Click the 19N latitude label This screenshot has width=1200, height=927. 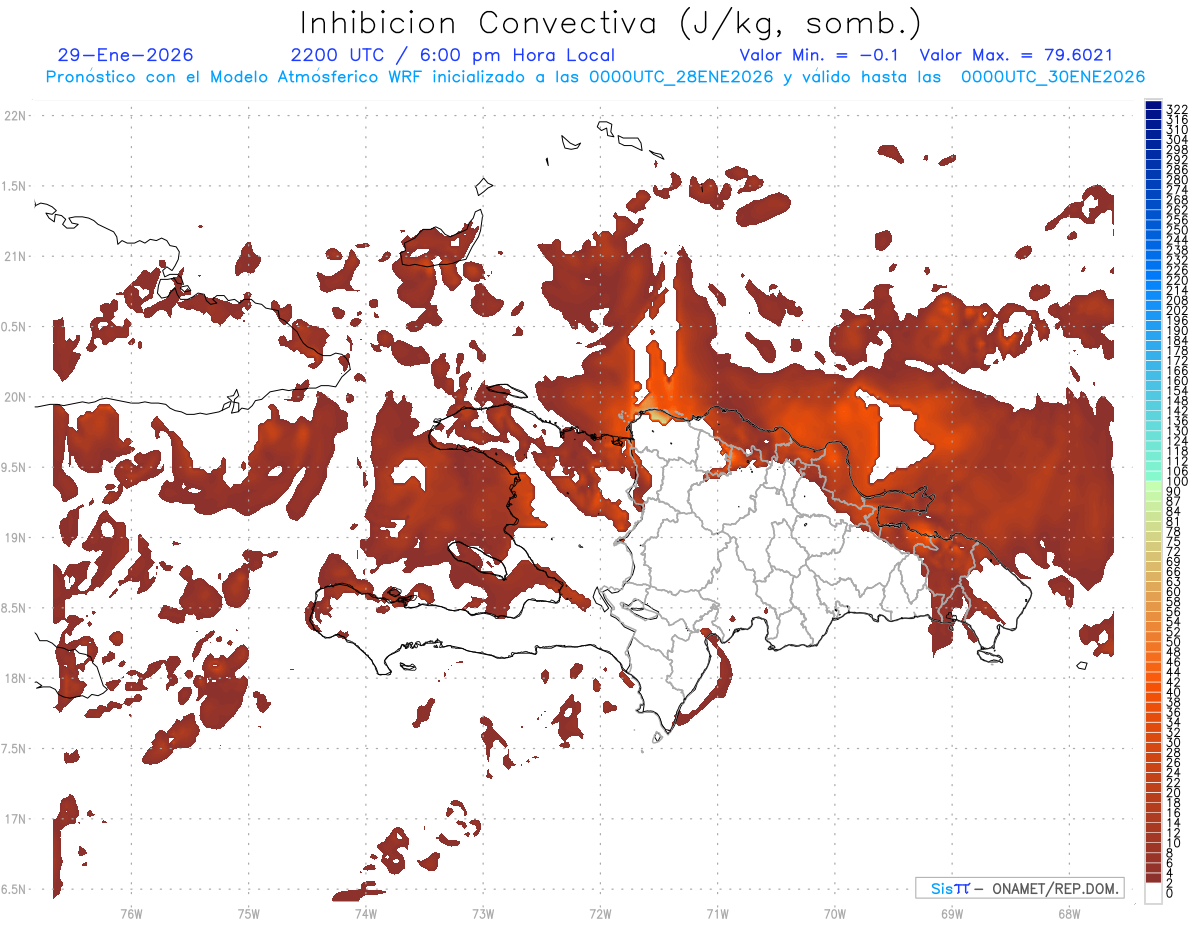(14, 538)
